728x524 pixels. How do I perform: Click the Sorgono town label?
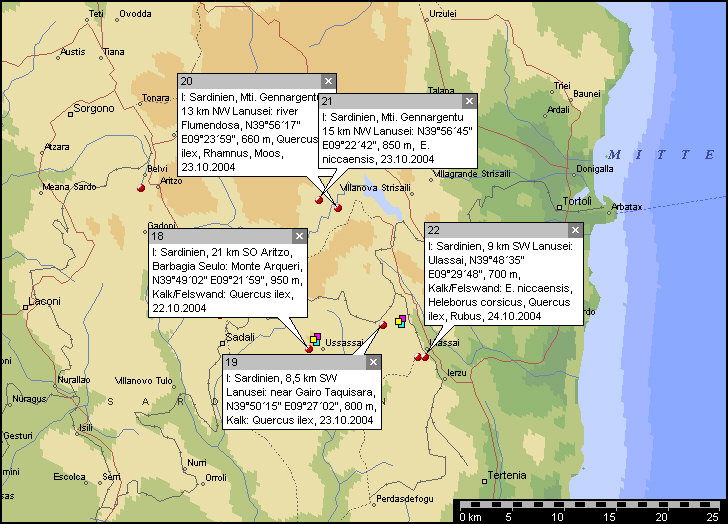95,108
